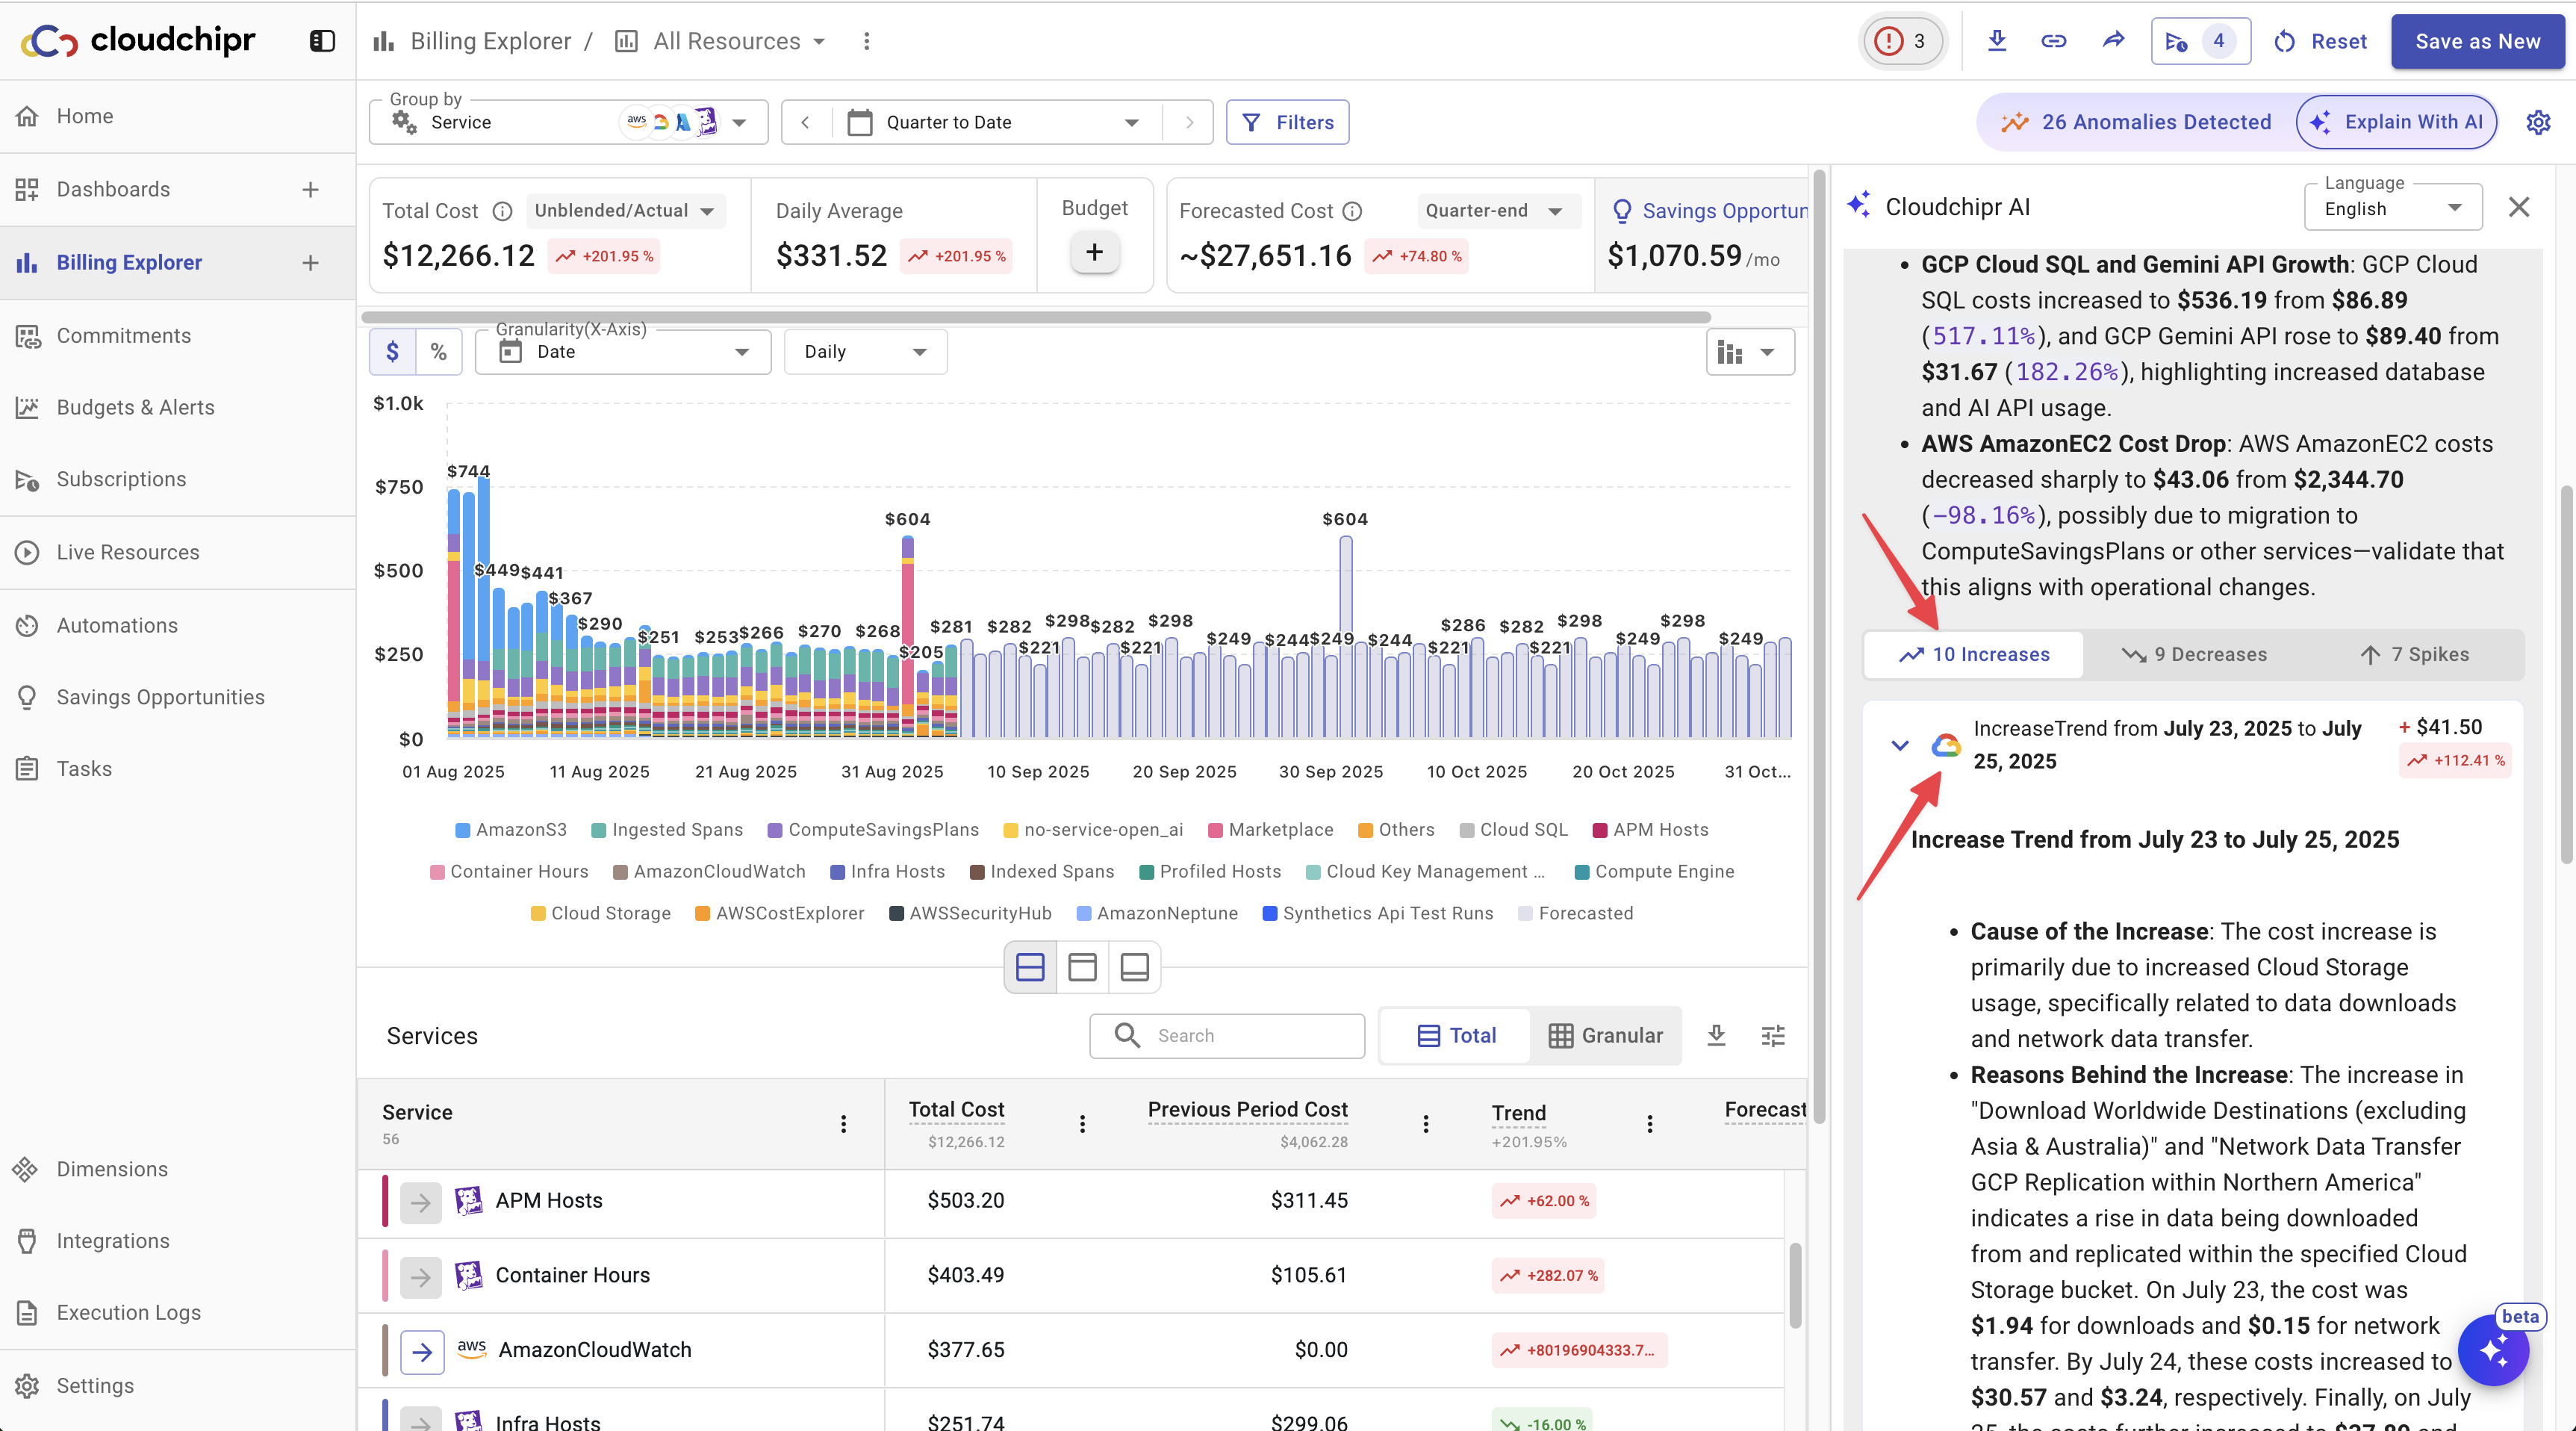Screen dimensions: 2576x1431
Task: Click the Save as New button
Action: coord(2477,41)
